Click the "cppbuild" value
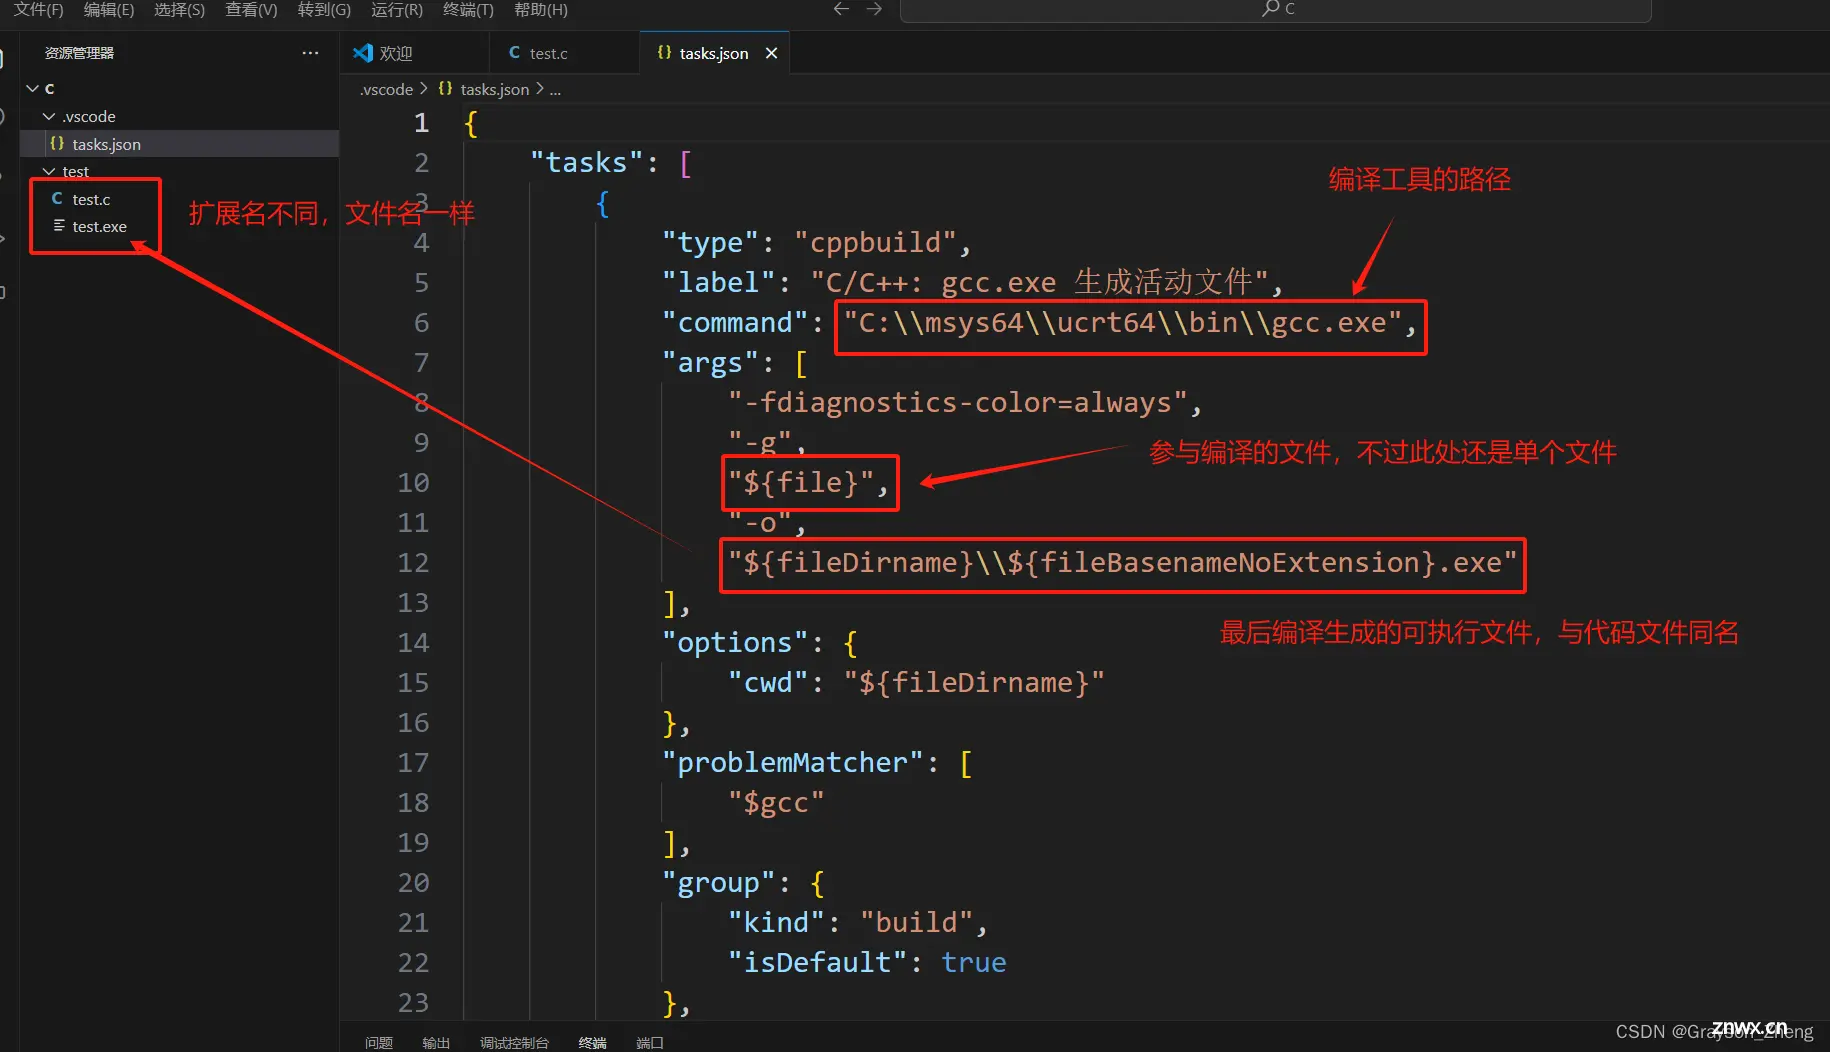This screenshot has height=1052, width=1830. 876,243
